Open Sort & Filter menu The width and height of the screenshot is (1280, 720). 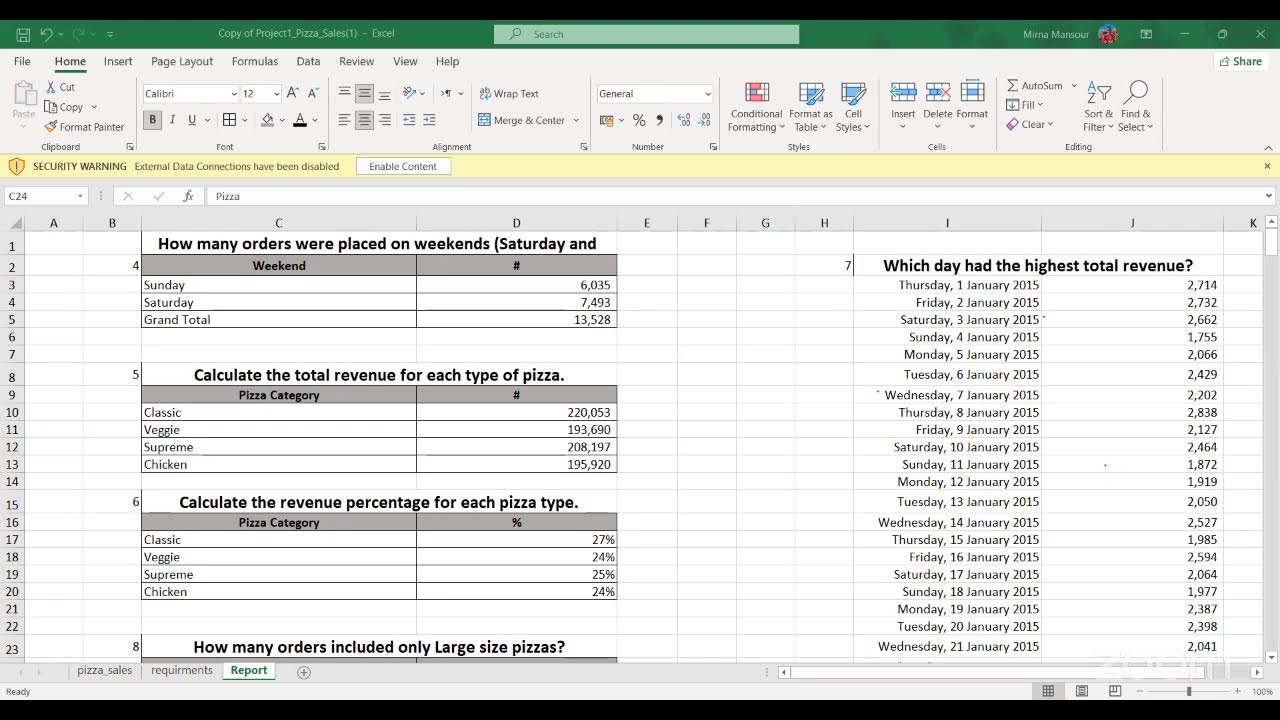pos(1098,107)
